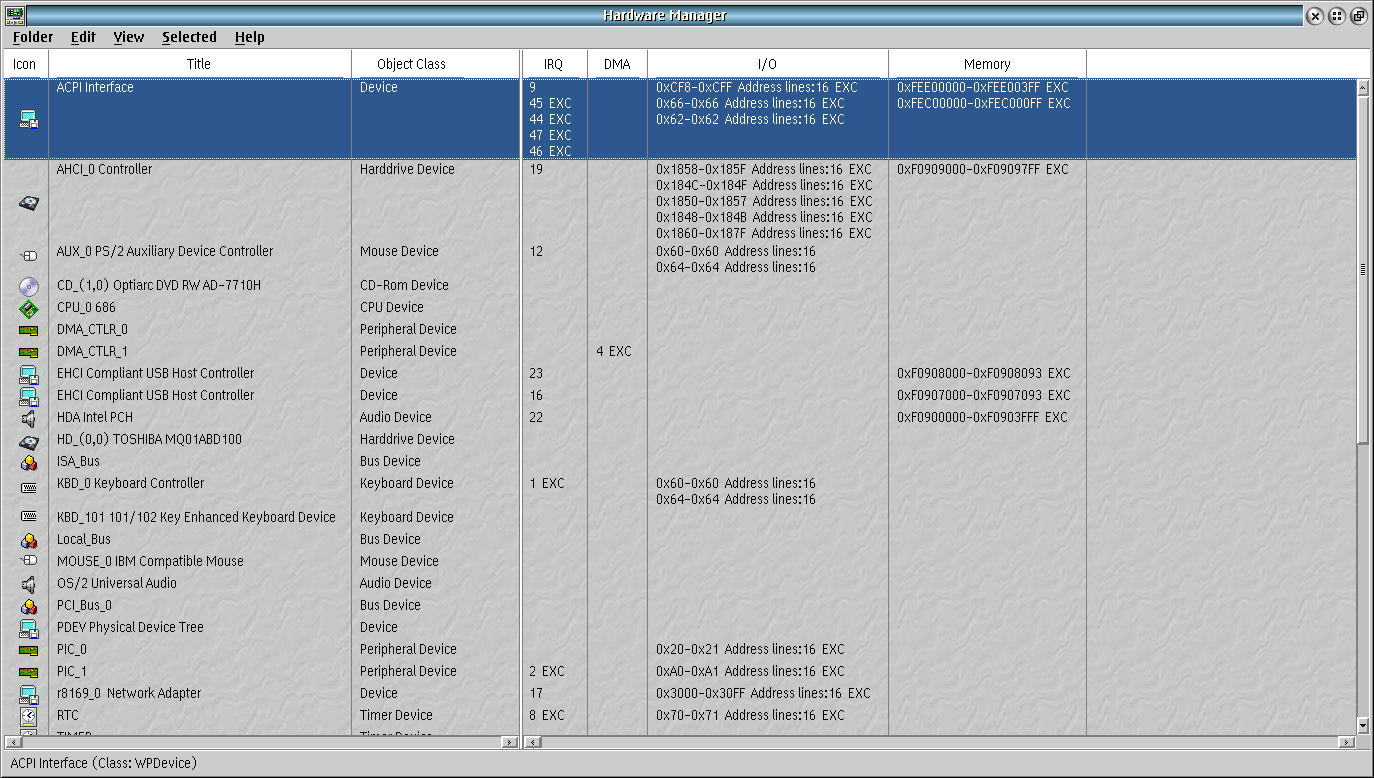This screenshot has height=778, width=1374.
Task: Click right pane horizontal scrollbar left arrow
Action: 533,742
